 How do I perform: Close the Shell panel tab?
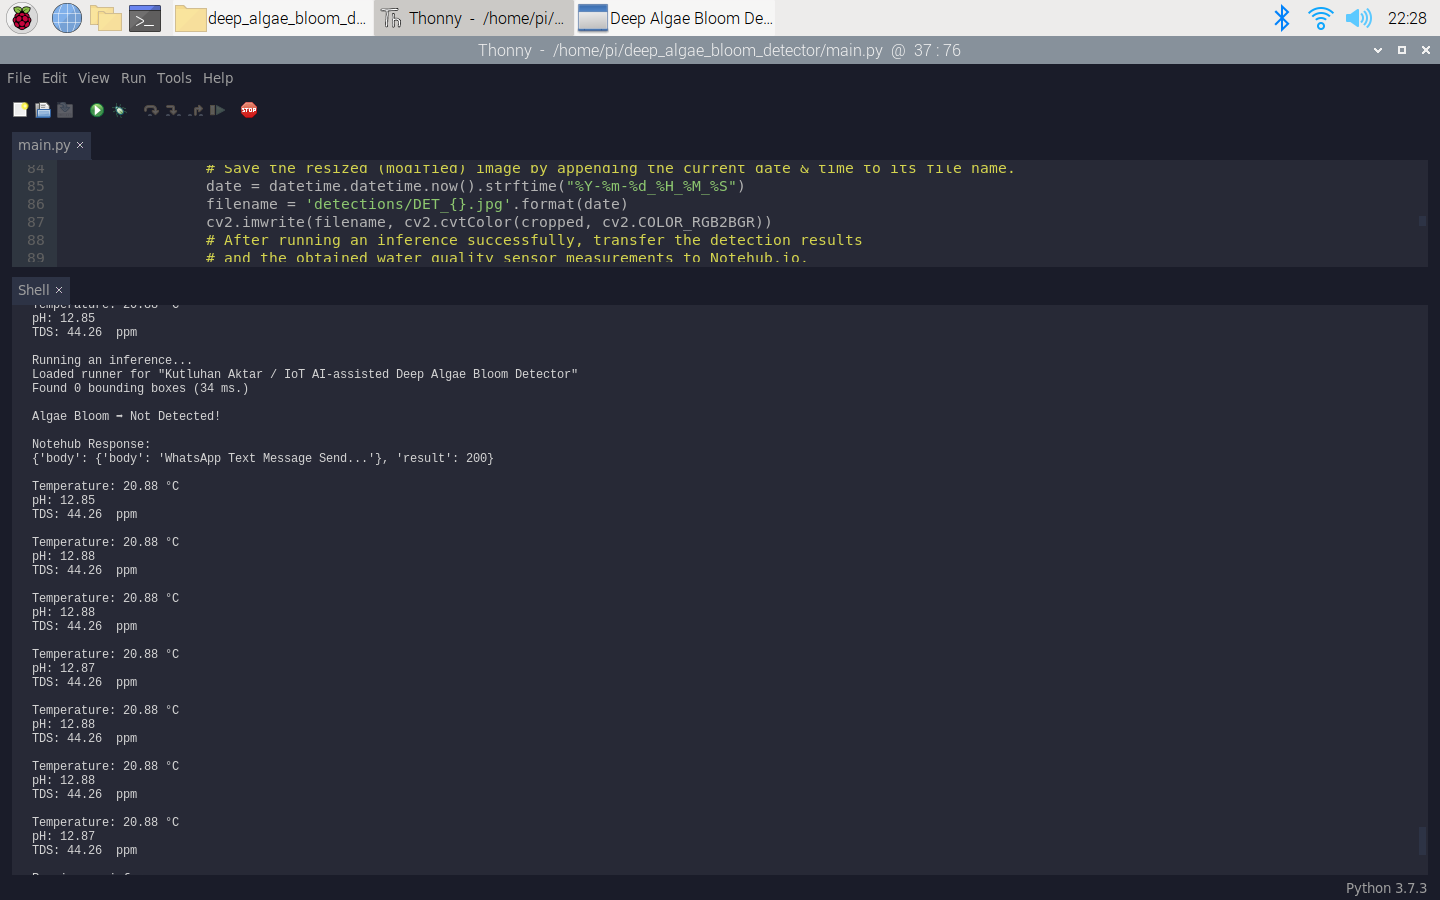pyautogui.click(x=59, y=291)
